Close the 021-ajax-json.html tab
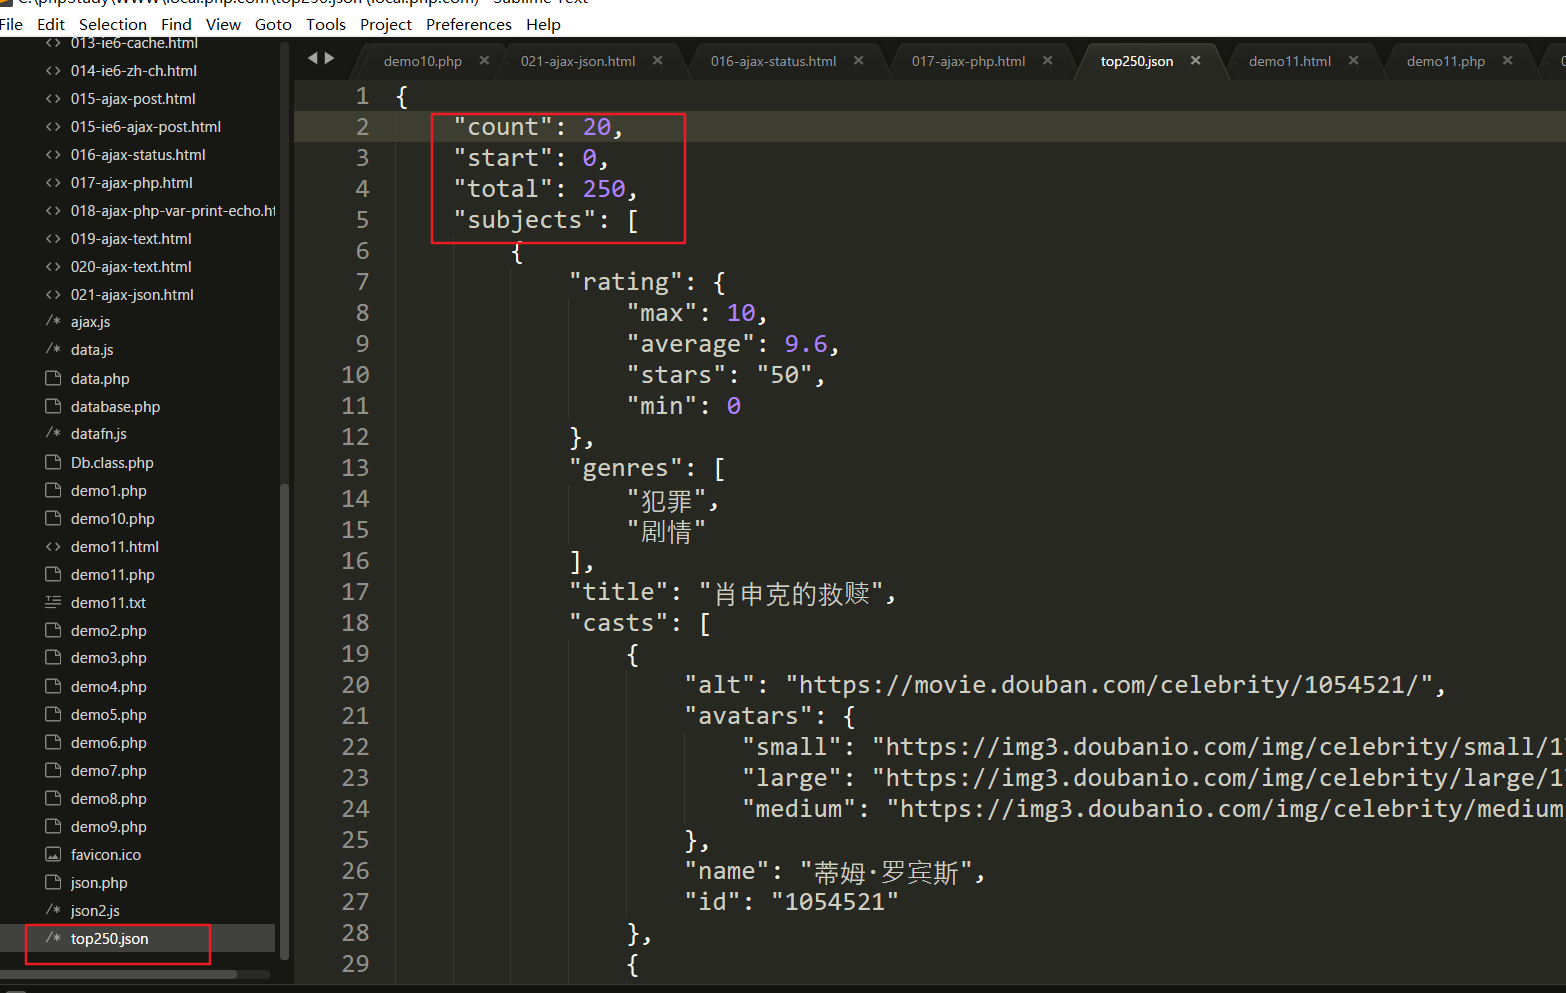Image resolution: width=1566 pixels, height=993 pixels. point(657,61)
